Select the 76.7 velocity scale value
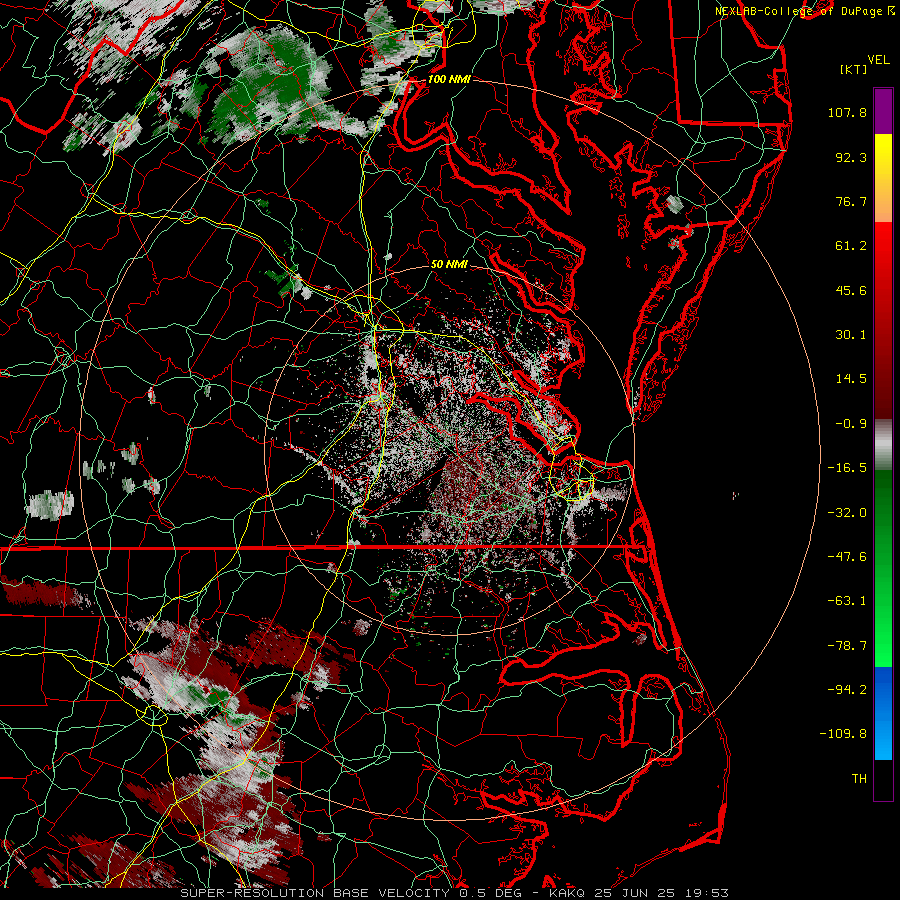900x900 pixels. [851, 201]
